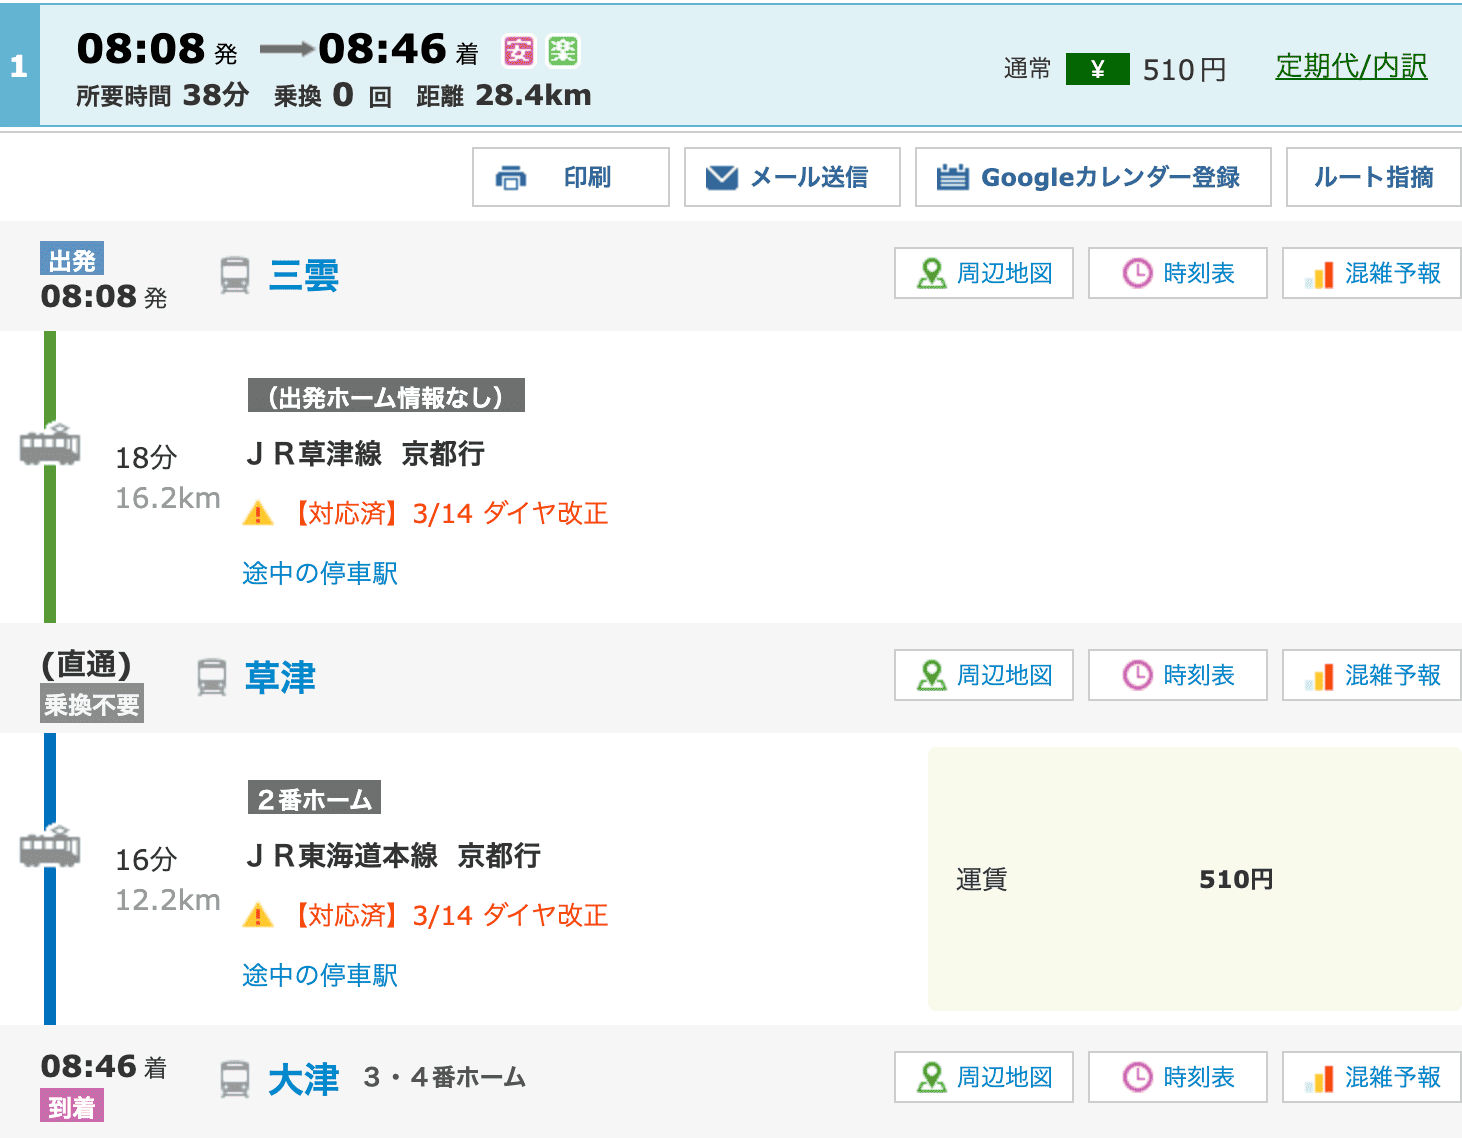Viewport: 1462px width, 1138px height.
Task: Click the route number 1 tab marker
Action: [x=19, y=66]
